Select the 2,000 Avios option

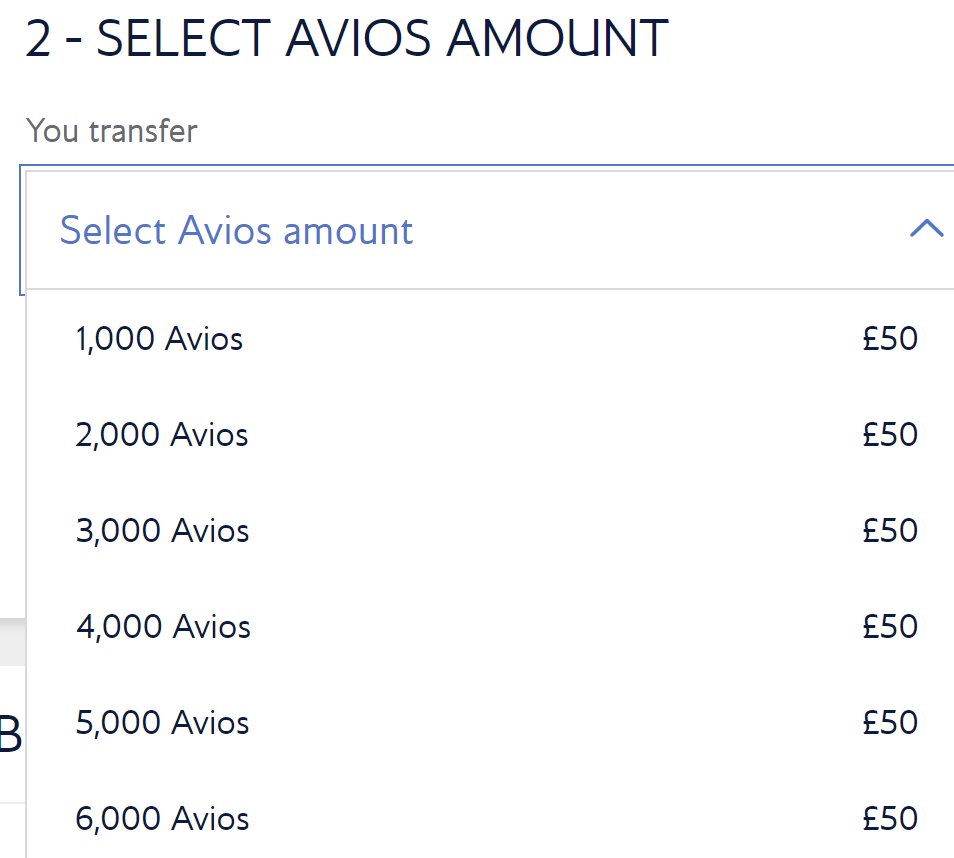pyautogui.click(x=161, y=434)
